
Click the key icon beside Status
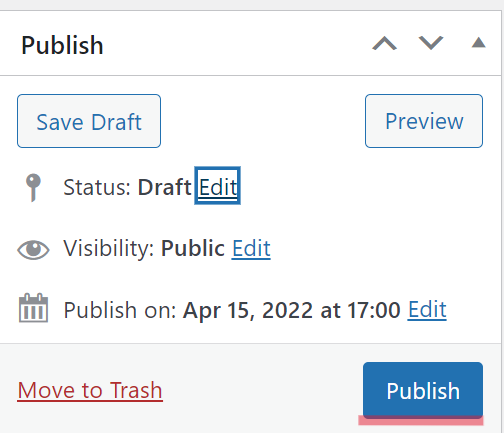pyautogui.click(x=33, y=187)
